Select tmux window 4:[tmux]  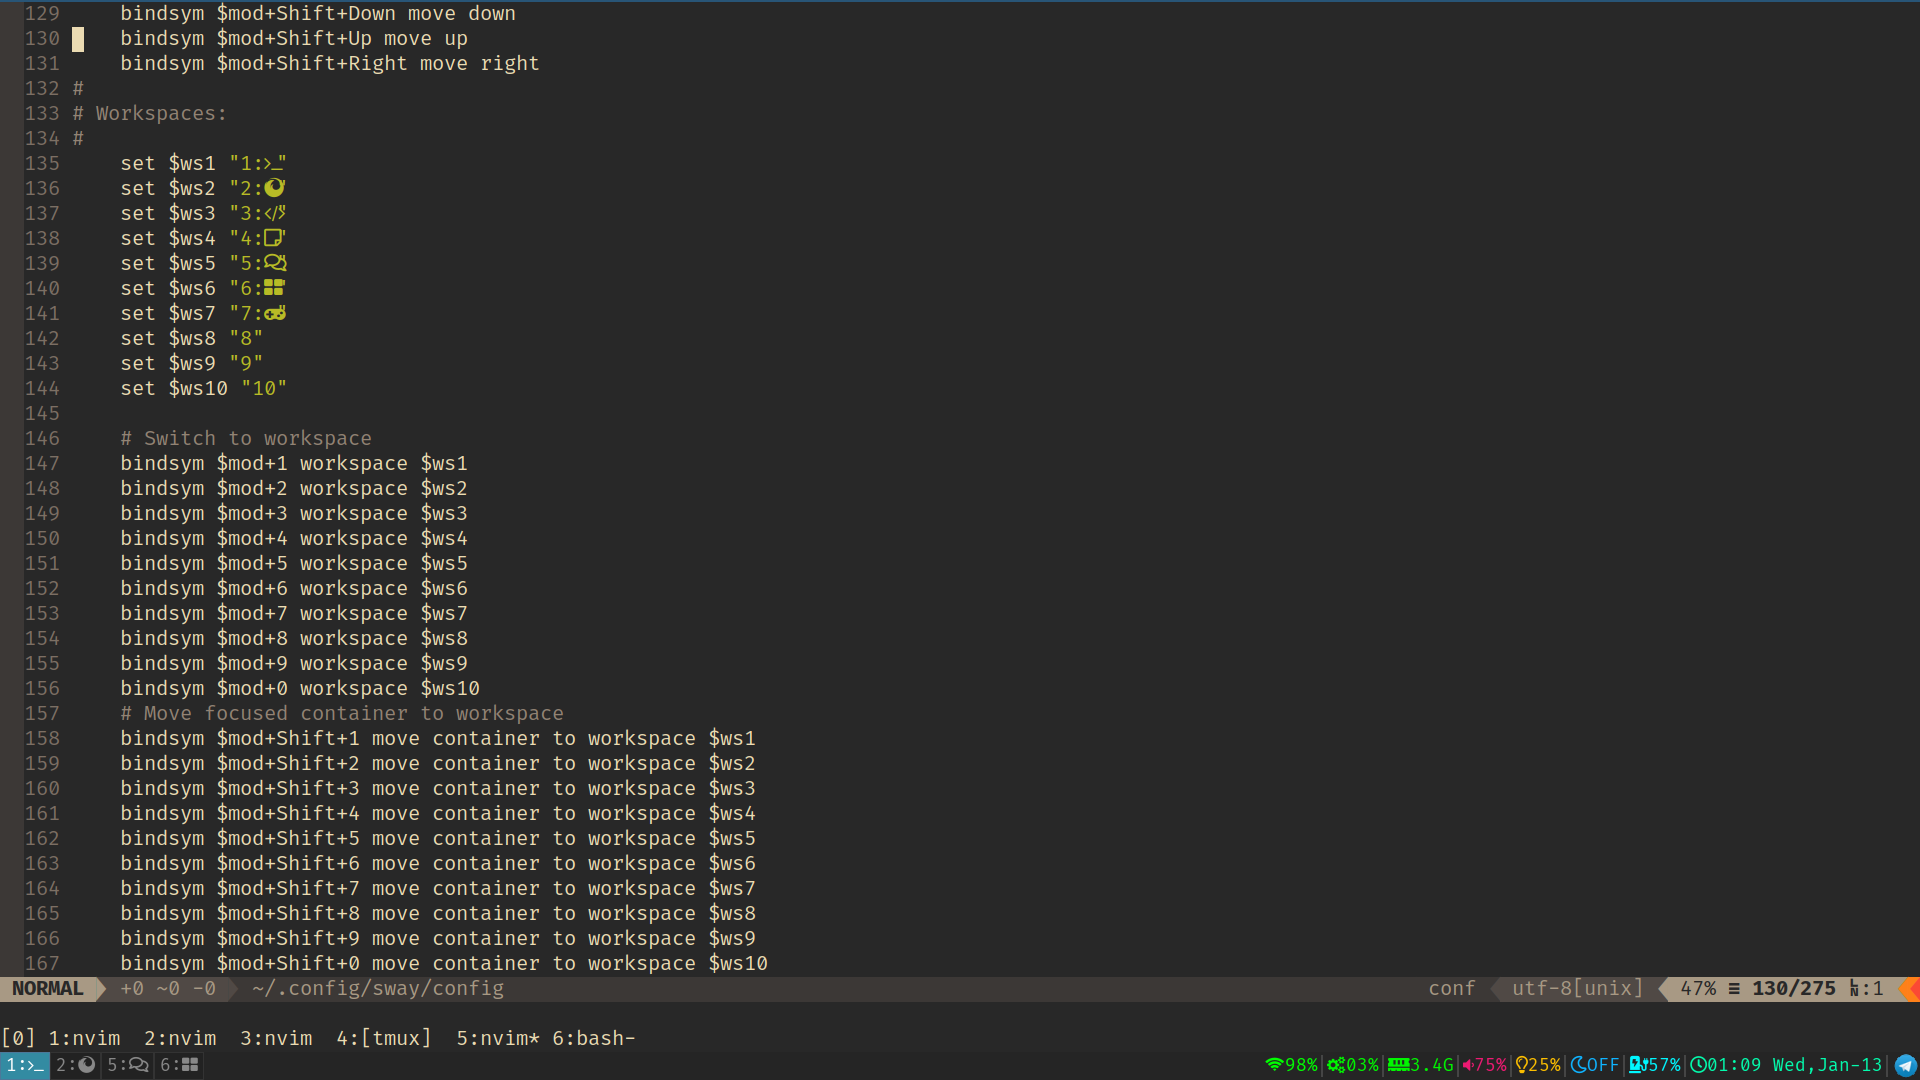tap(384, 1038)
